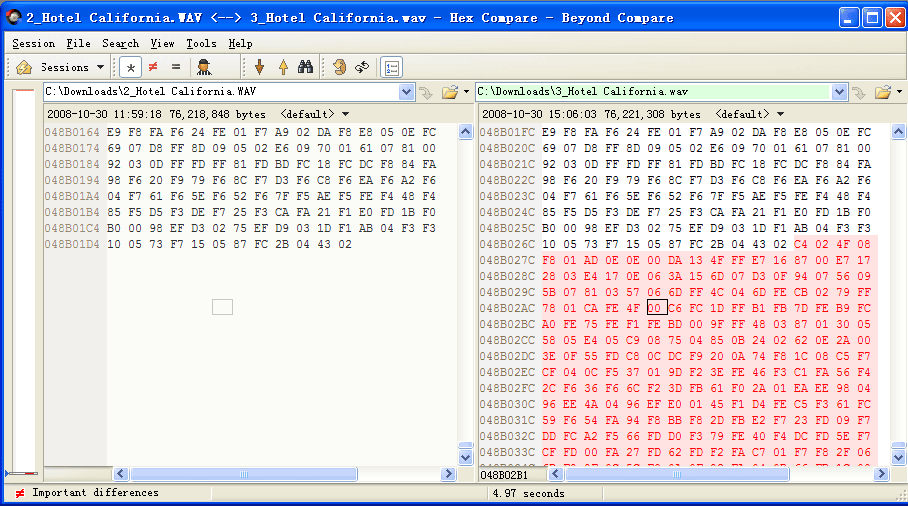Screen dimensions: 908x506
Task: Open the Search menu
Action: coord(120,43)
